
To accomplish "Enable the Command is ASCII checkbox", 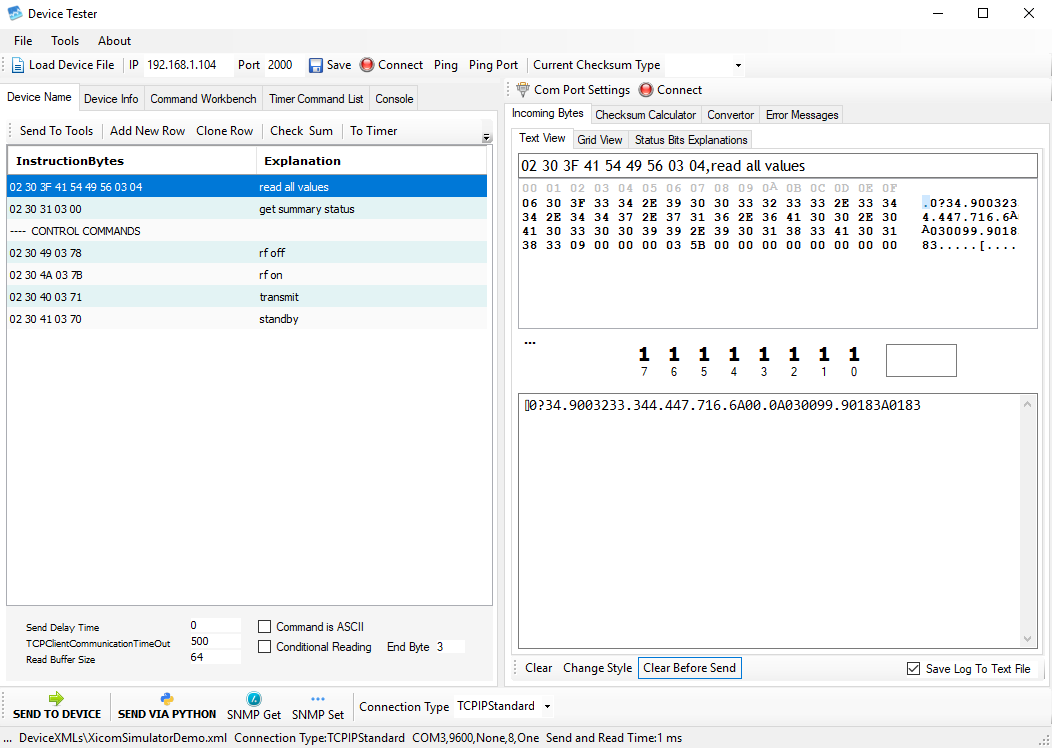I will [x=264, y=627].
